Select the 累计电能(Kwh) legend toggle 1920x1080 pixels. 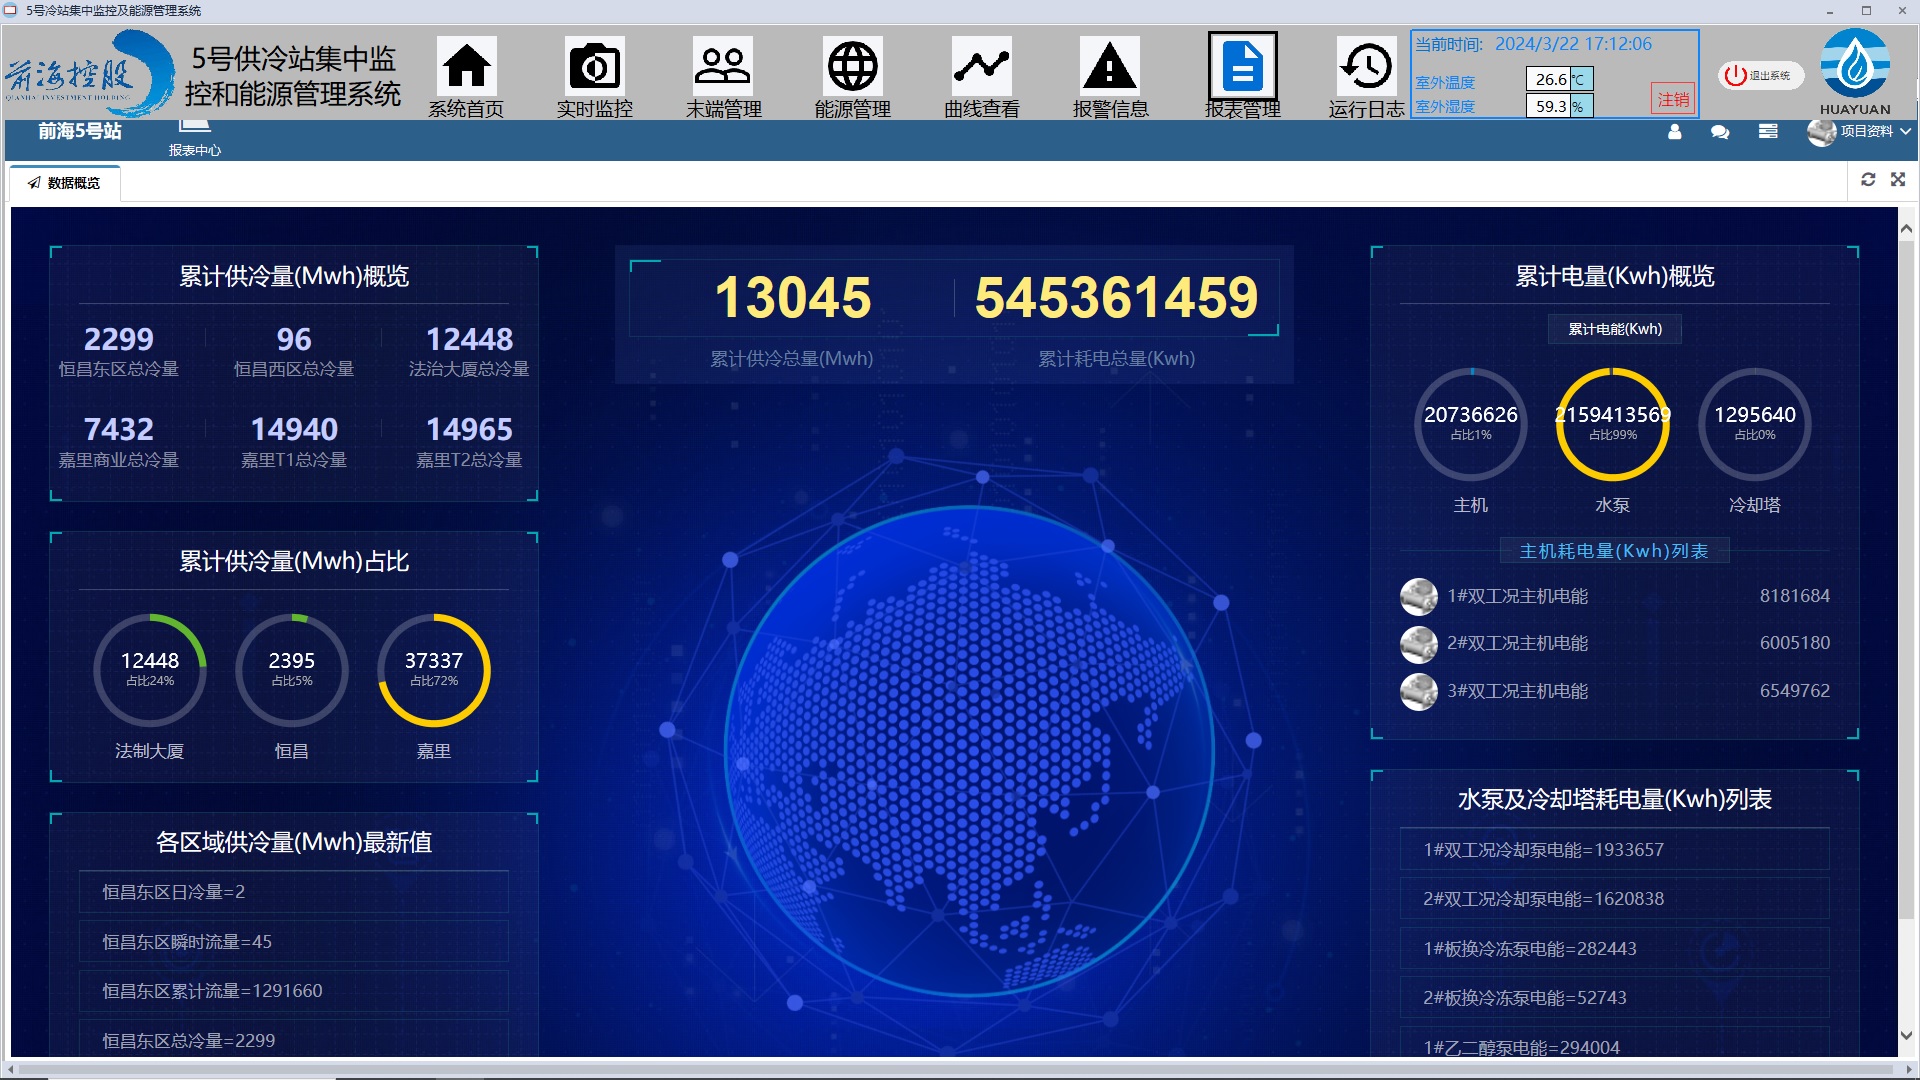[1614, 329]
